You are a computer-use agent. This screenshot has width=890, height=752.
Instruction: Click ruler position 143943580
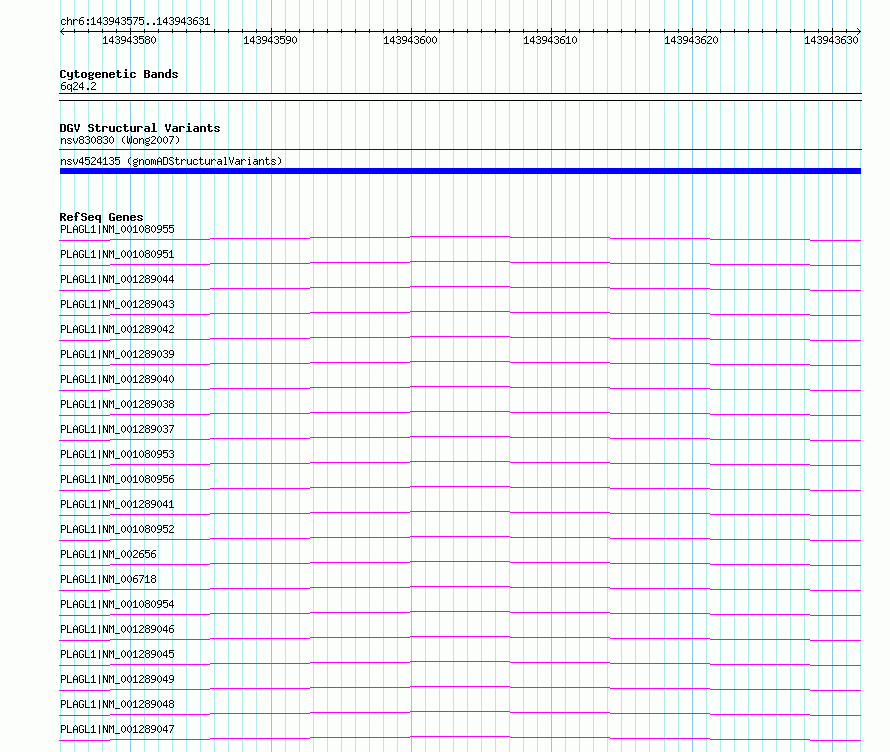[x=129, y=40]
